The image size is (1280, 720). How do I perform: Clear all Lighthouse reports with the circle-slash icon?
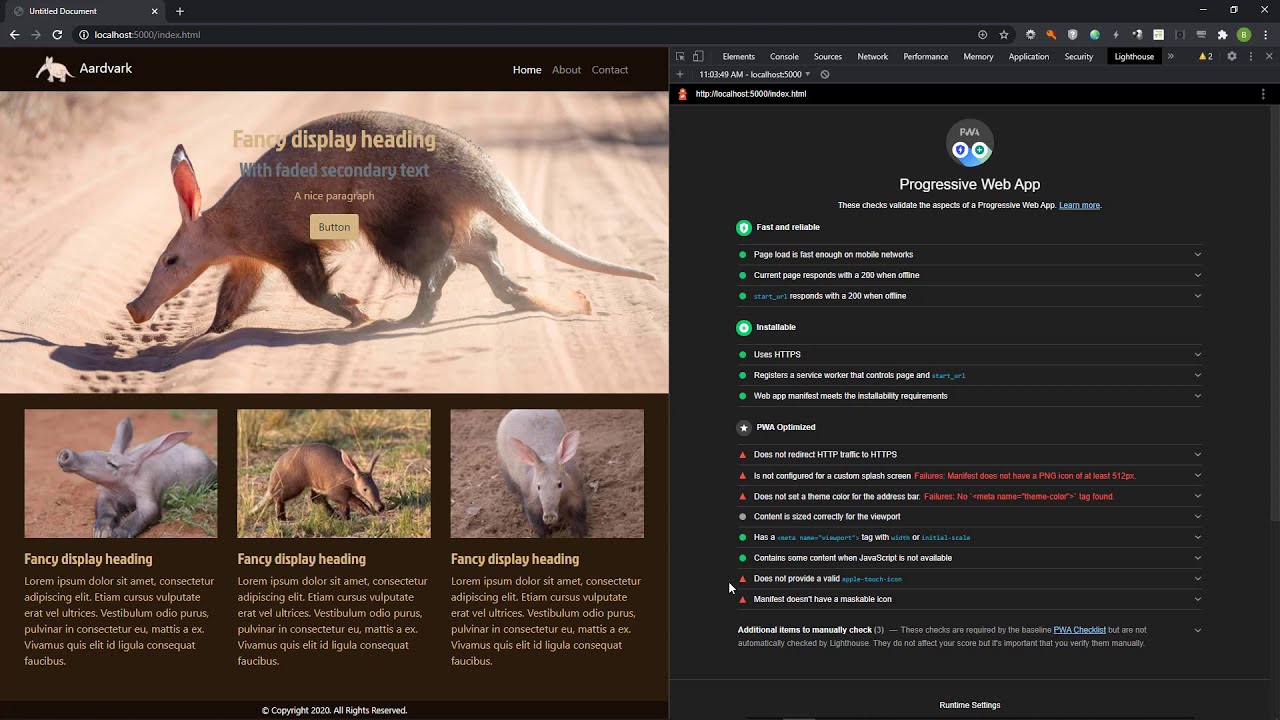(825, 74)
